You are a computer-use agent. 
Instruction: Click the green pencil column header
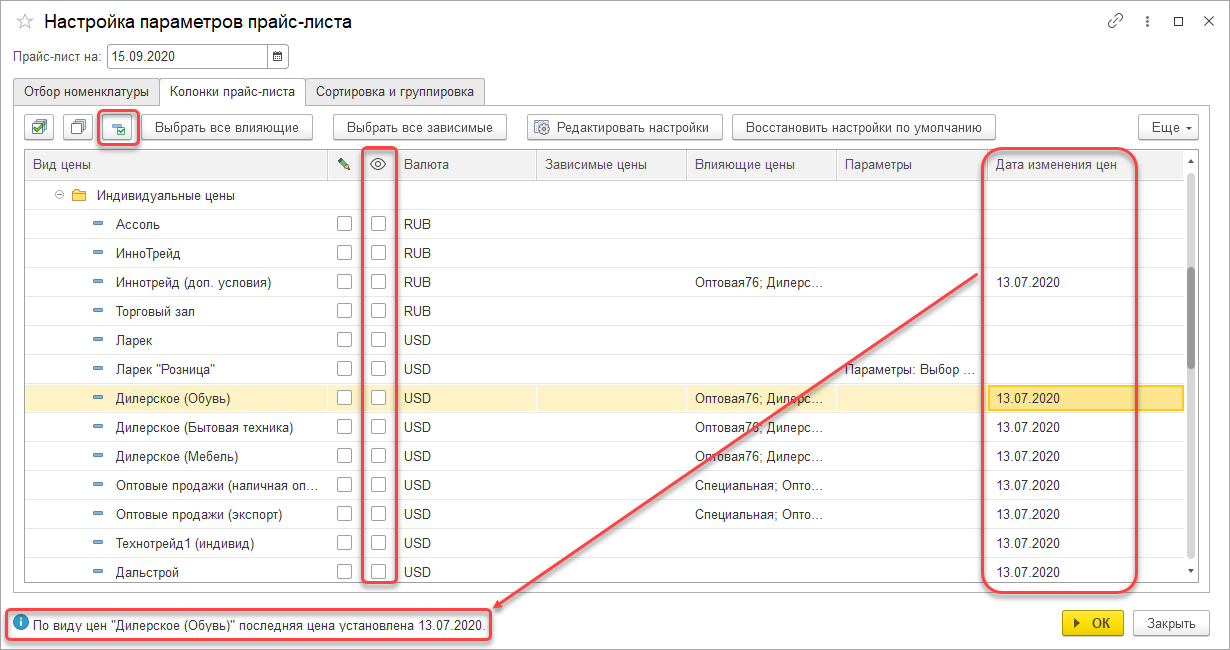click(344, 165)
